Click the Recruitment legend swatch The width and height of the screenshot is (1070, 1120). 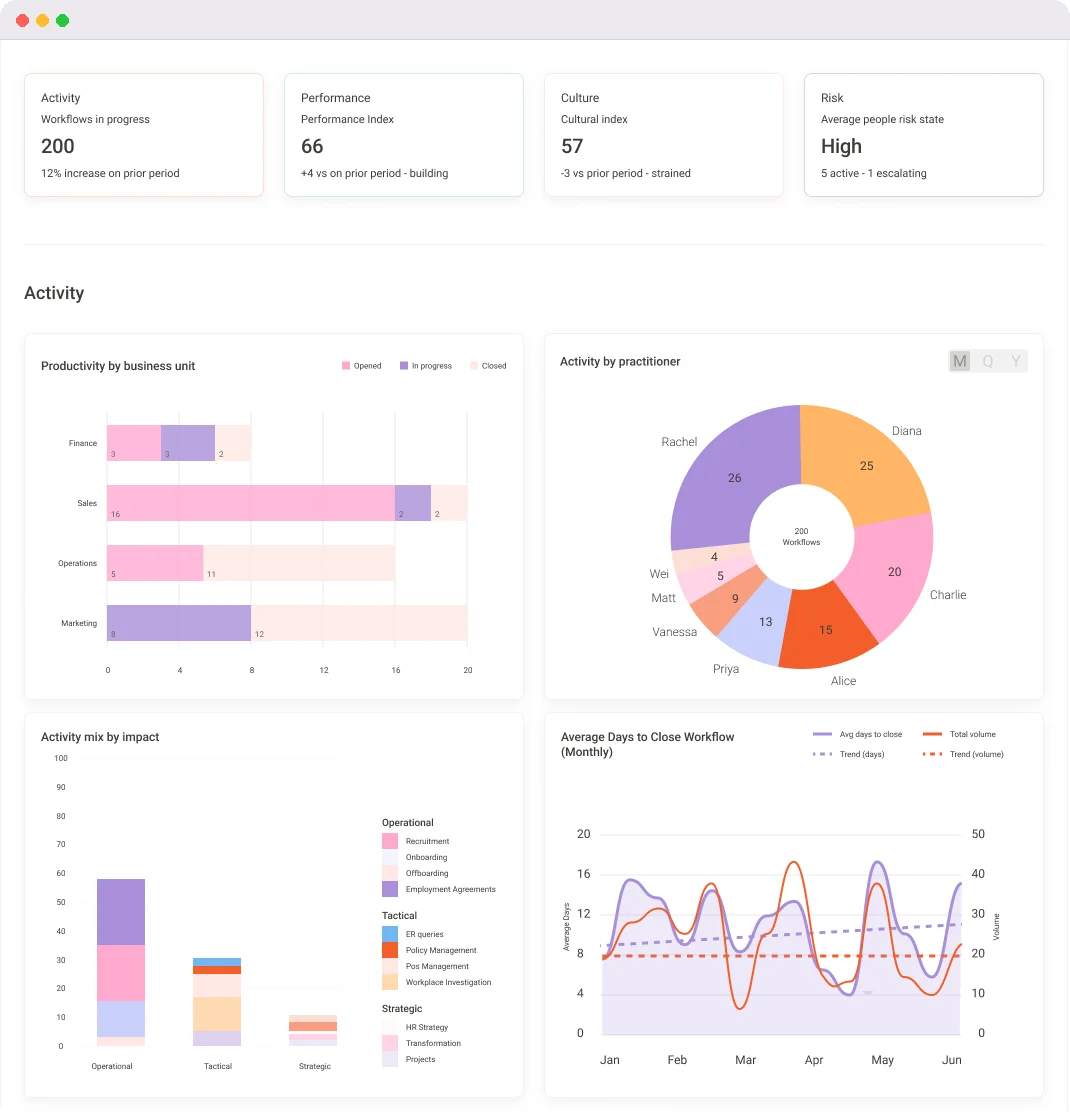pos(390,841)
